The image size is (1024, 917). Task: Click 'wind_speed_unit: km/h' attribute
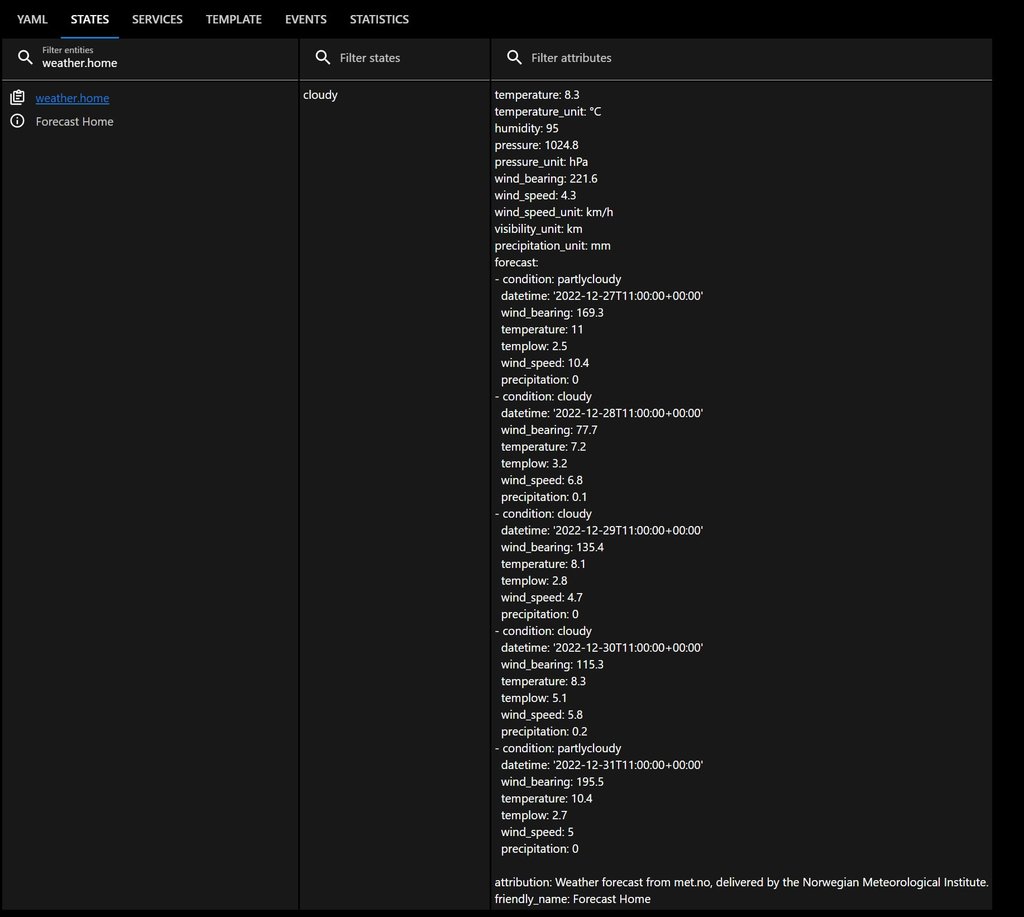[x=554, y=212]
